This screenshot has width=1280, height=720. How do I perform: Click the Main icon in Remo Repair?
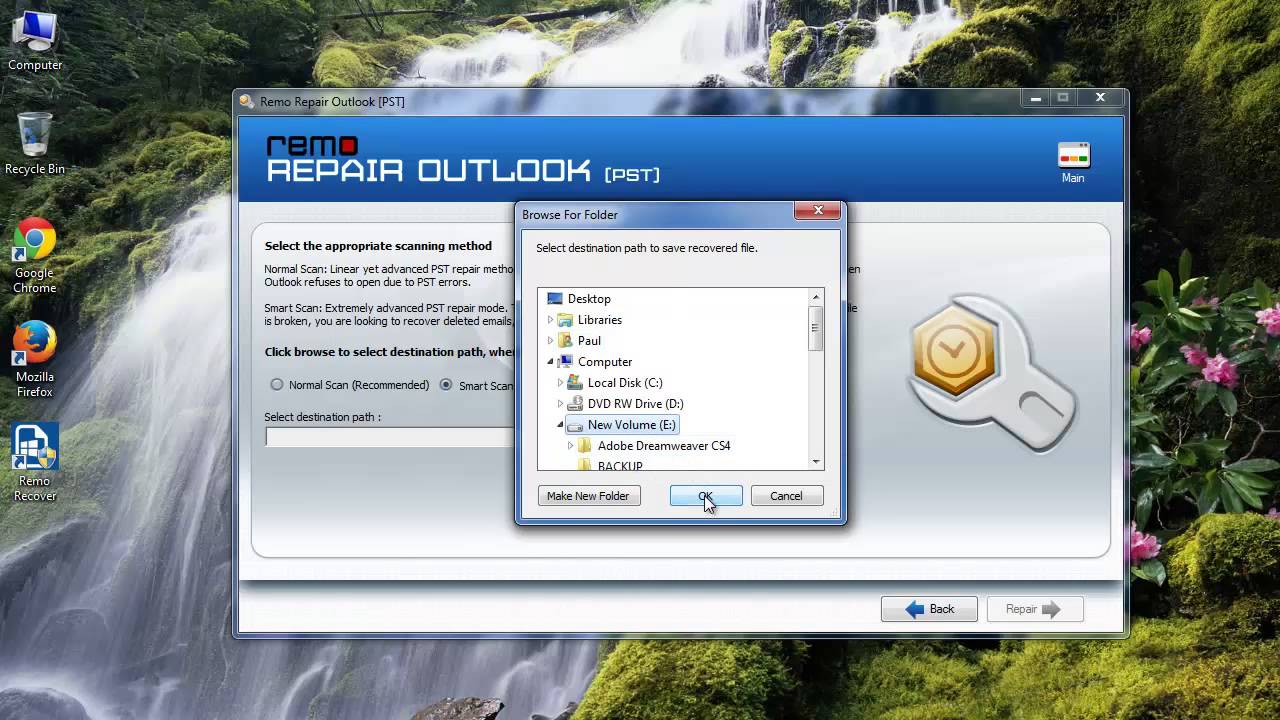pyautogui.click(x=1073, y=164)
